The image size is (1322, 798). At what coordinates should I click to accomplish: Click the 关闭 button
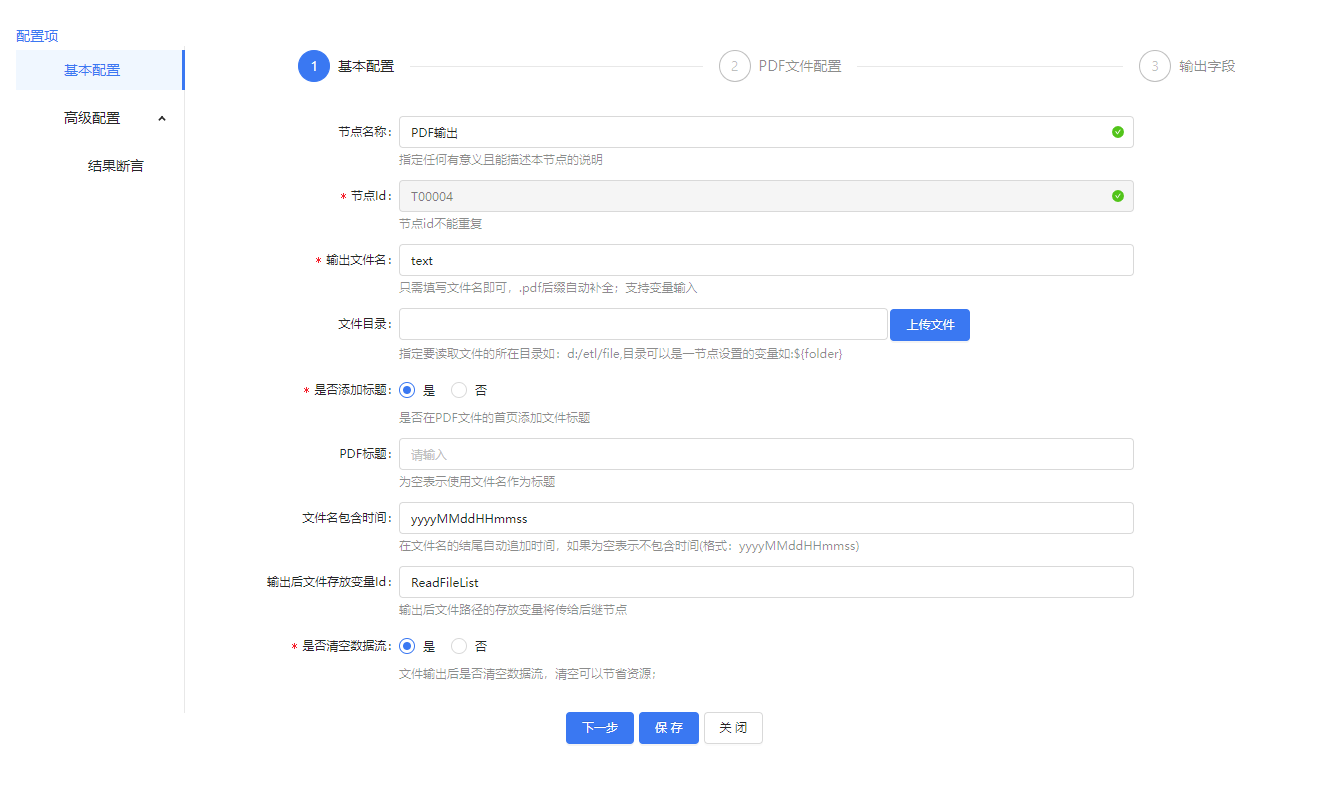[733, 728]
